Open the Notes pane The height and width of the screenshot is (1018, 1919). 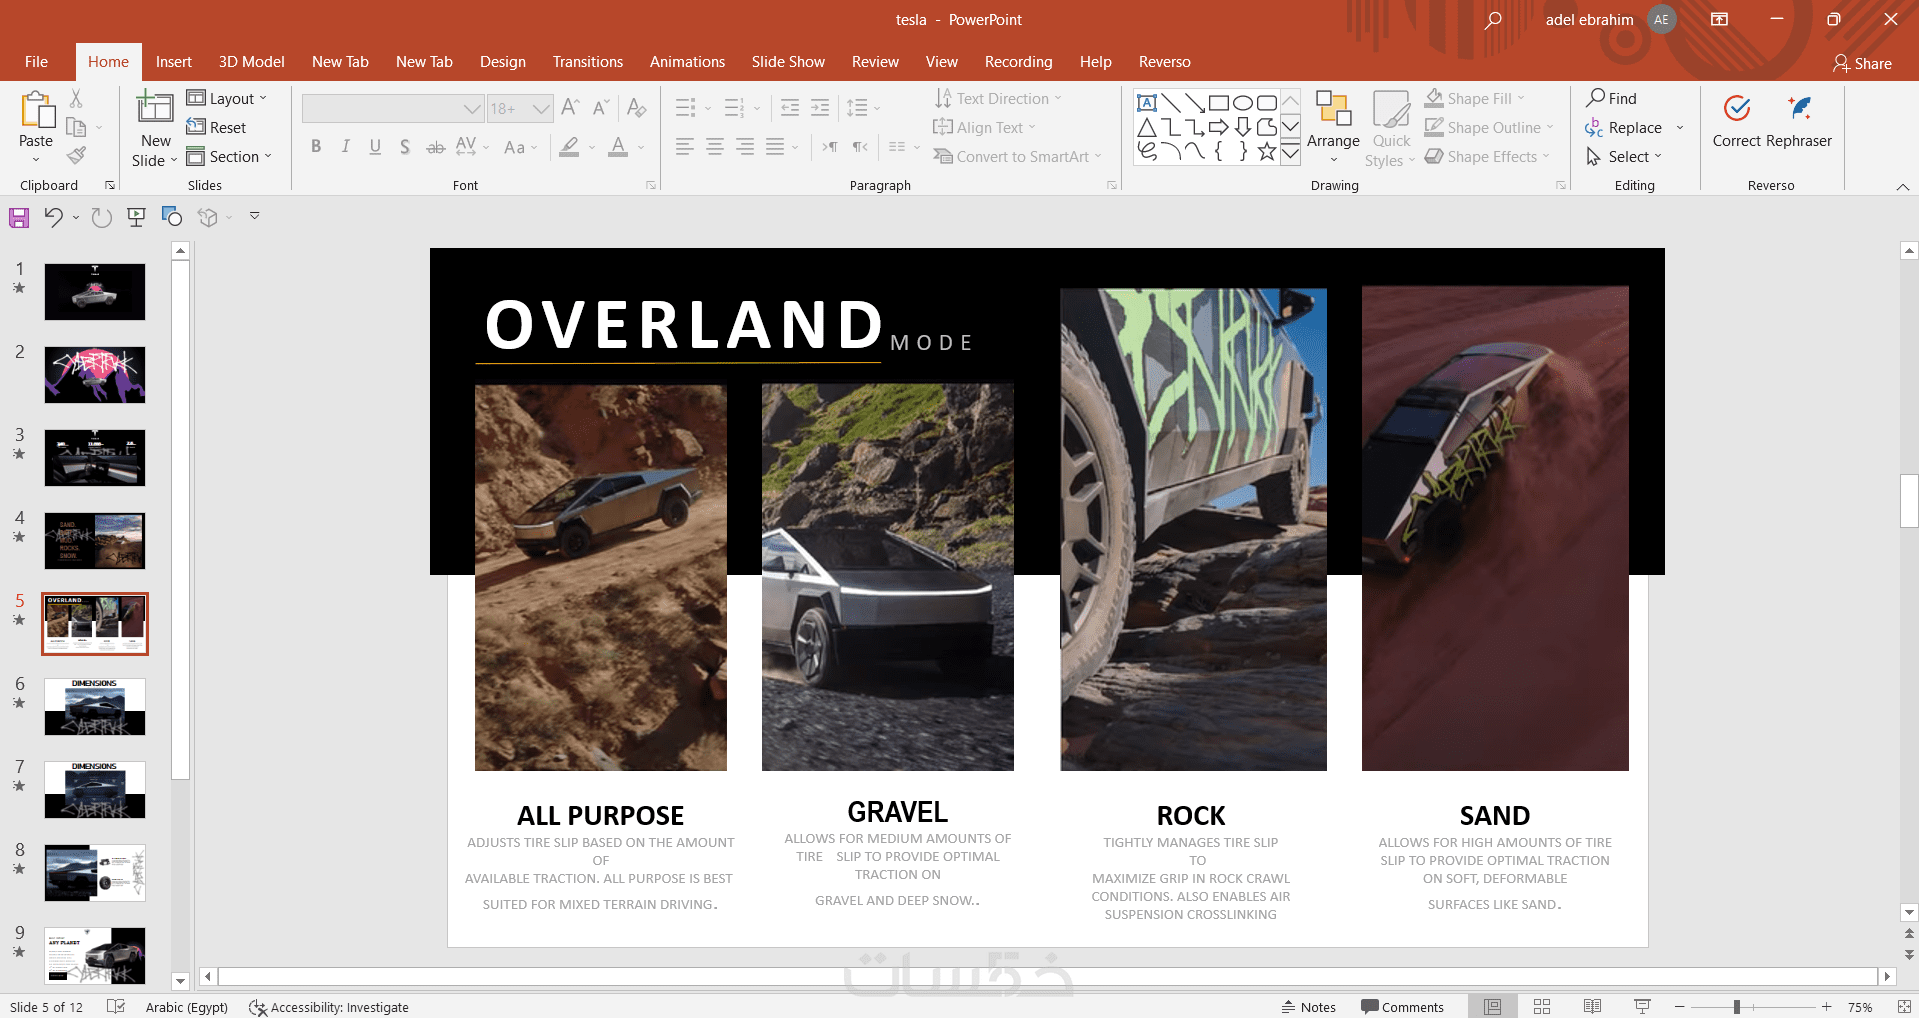click(x=1308, y=1007)
